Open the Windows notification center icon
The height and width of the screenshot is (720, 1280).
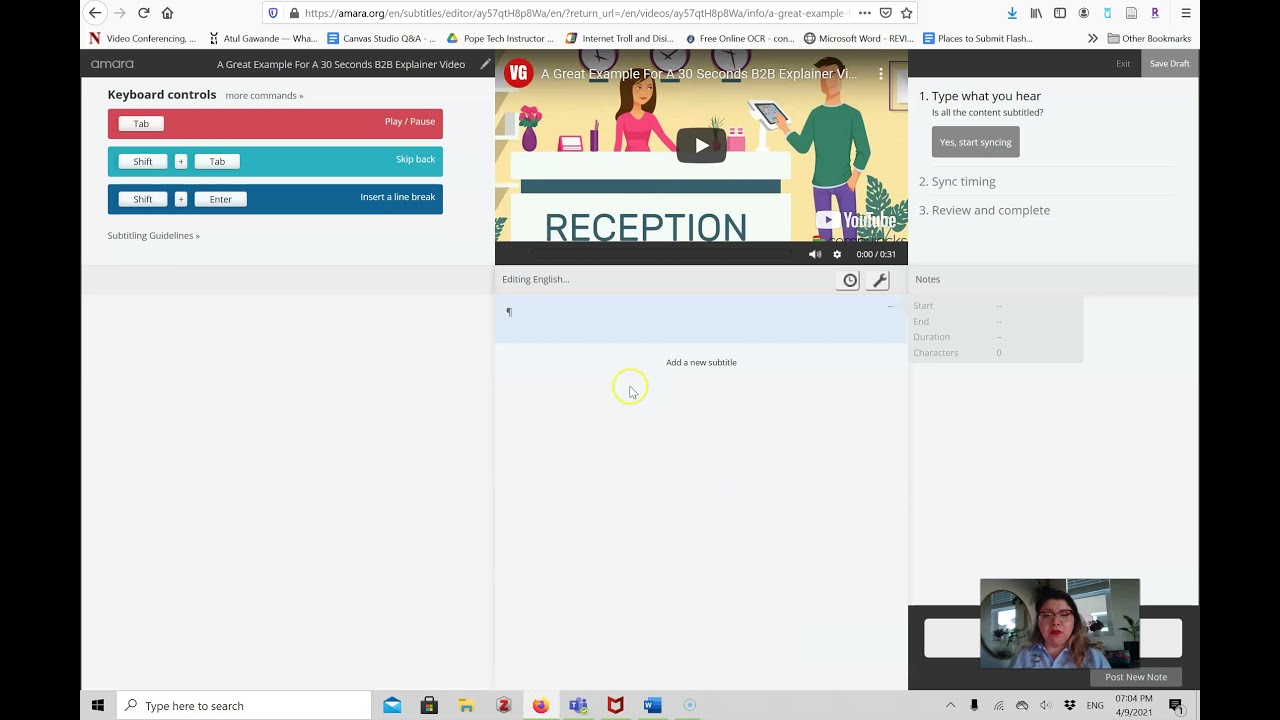click(x=1176, y=705)
